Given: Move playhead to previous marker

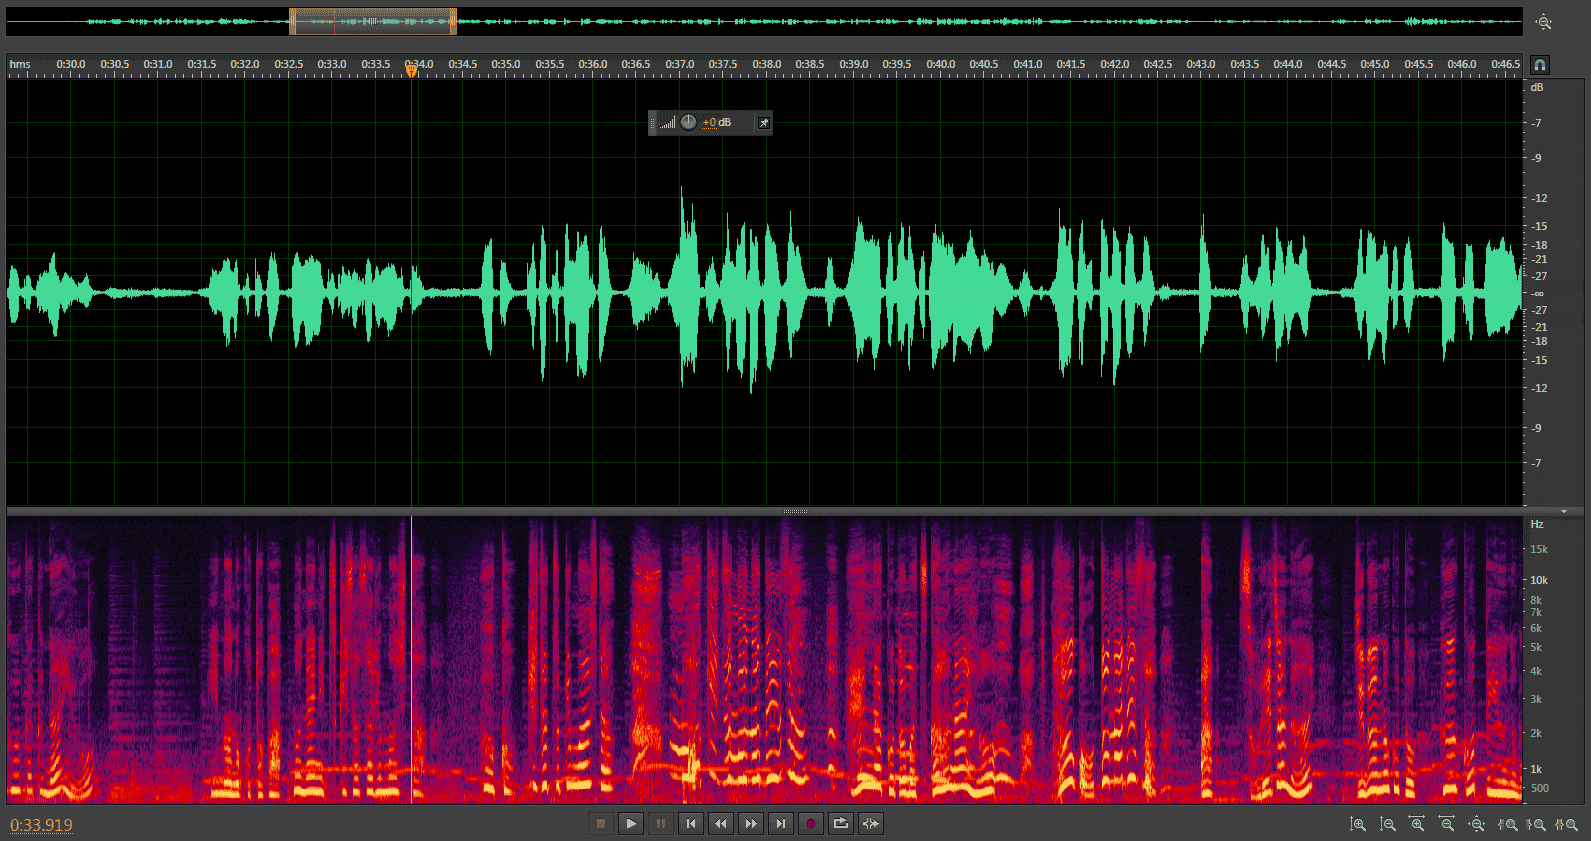Looking at the screenshot, I should pos(691,824).
